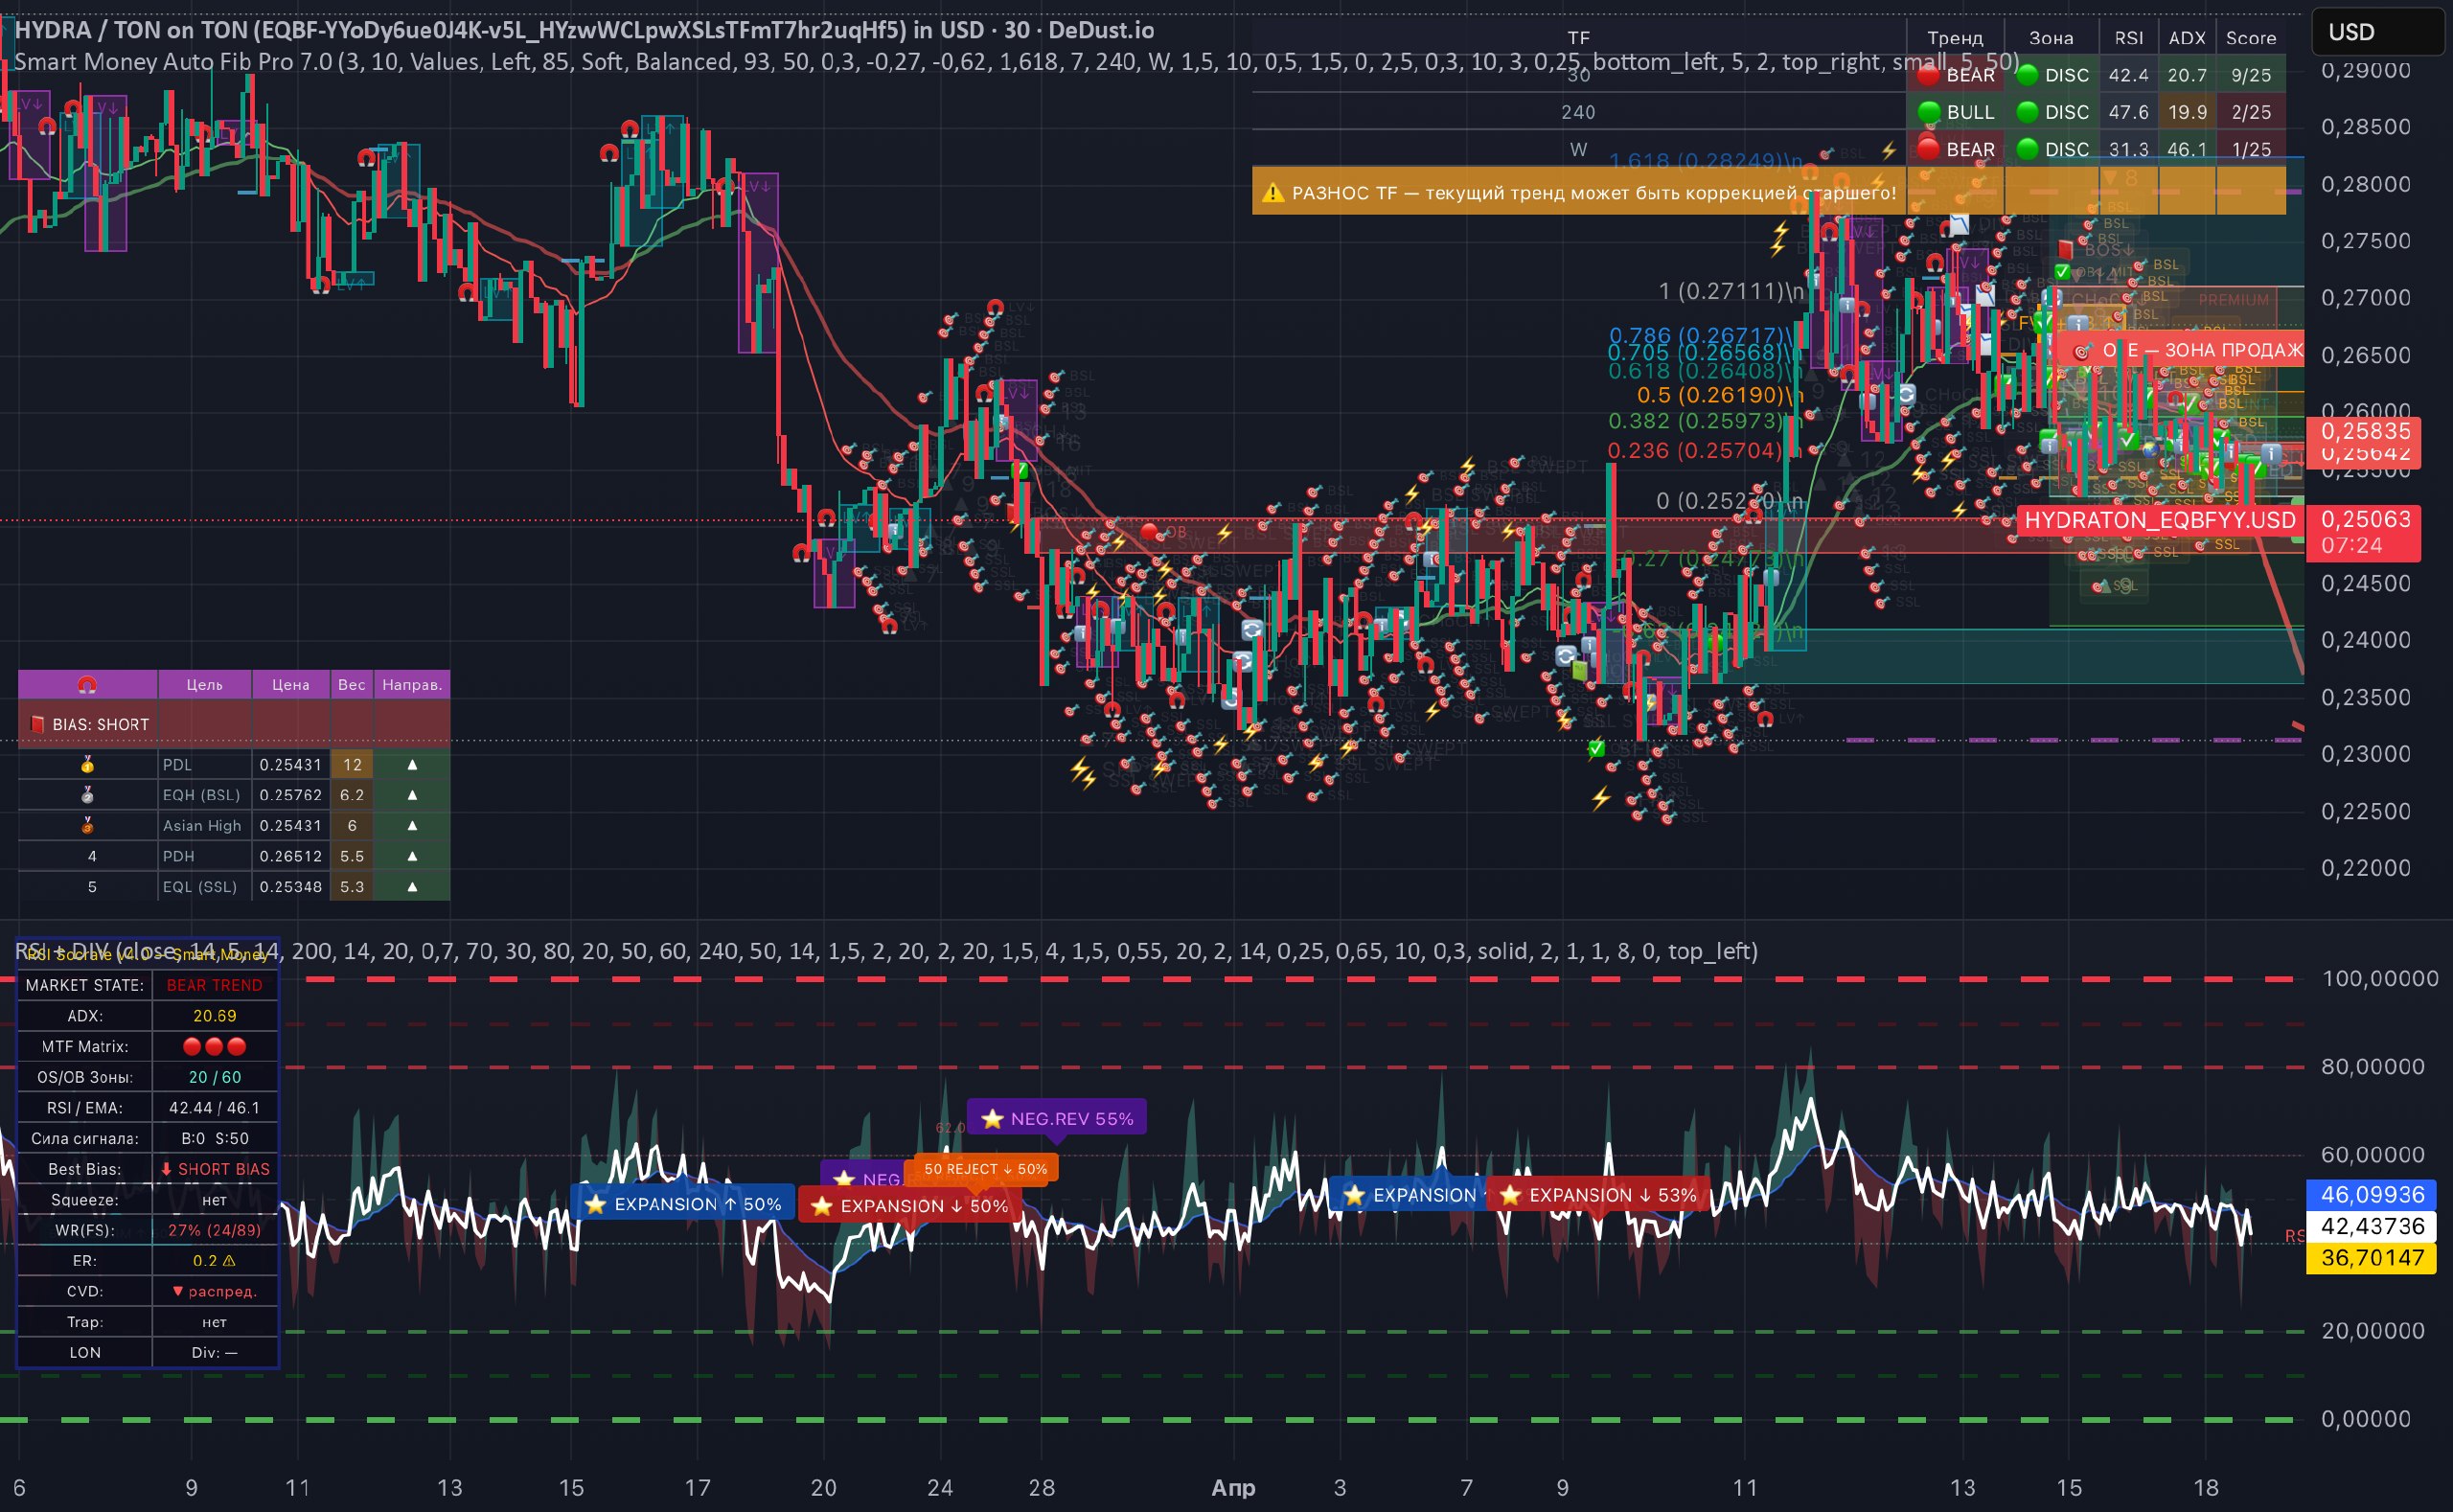Viewport: 2453px width, 1512px height.
Task: Click the Fibonacci label 0.5 (0.26190)
Action: [1719, 395]
